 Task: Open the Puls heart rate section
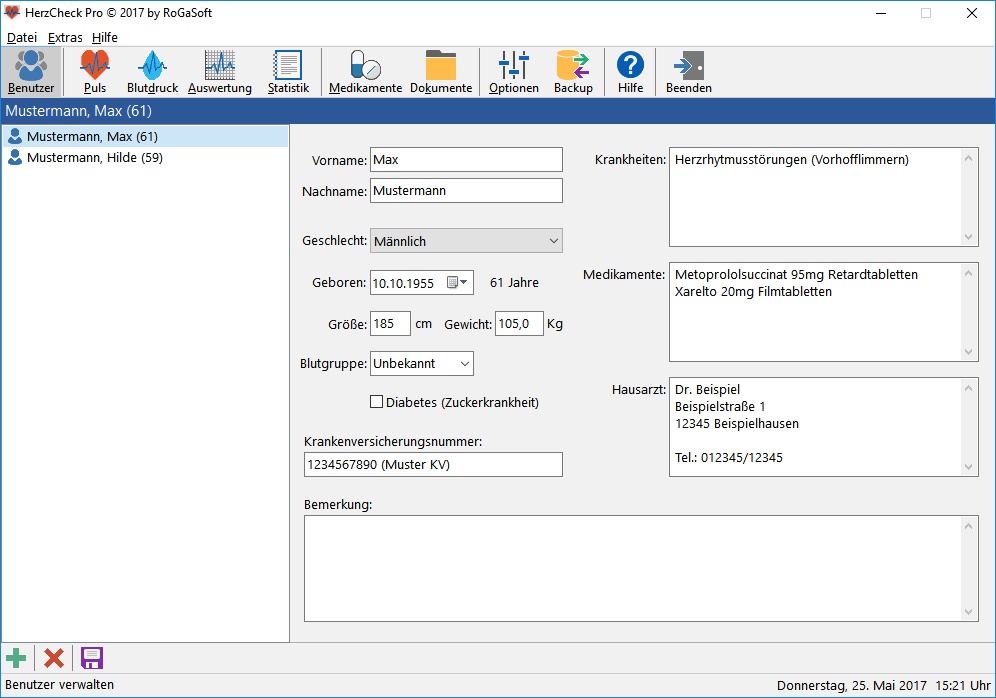point(95,72)
